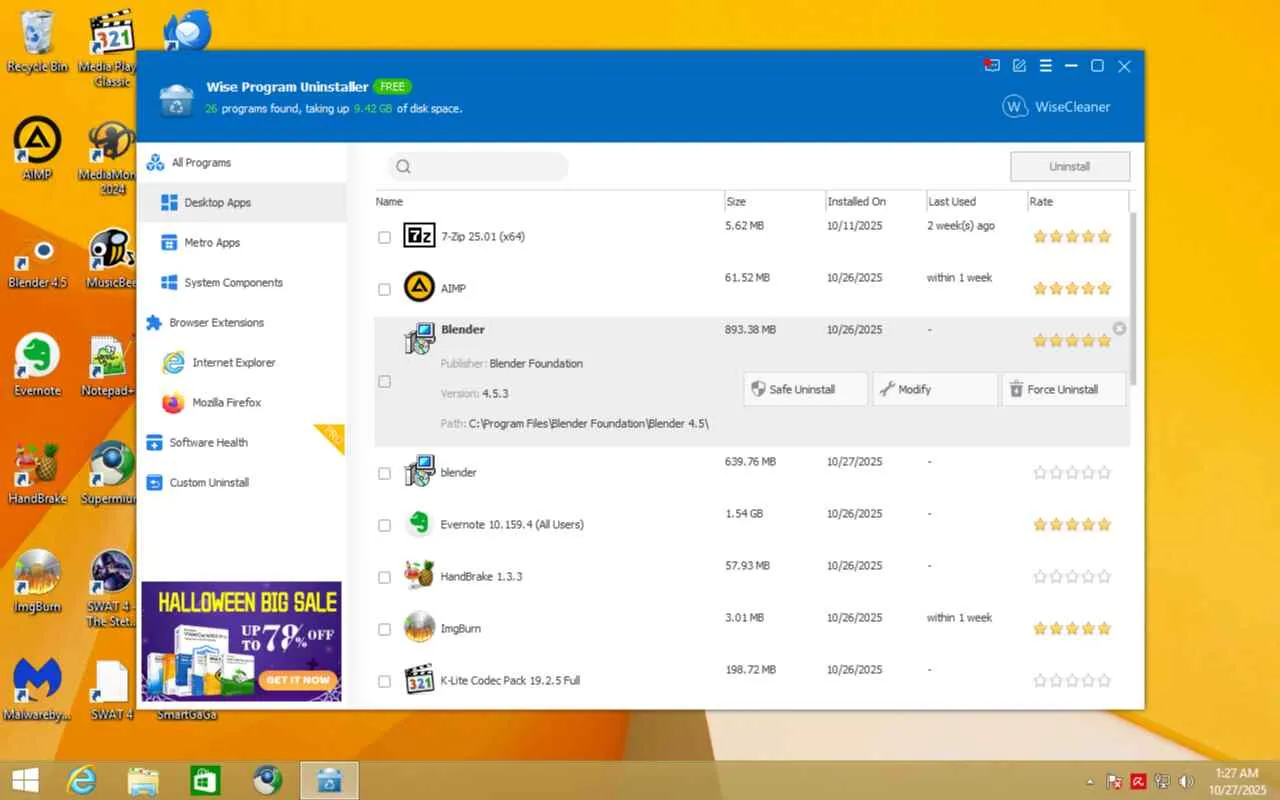Click Safe Uninstall for Blender
Screen dimensions: 1280x800
805,389
